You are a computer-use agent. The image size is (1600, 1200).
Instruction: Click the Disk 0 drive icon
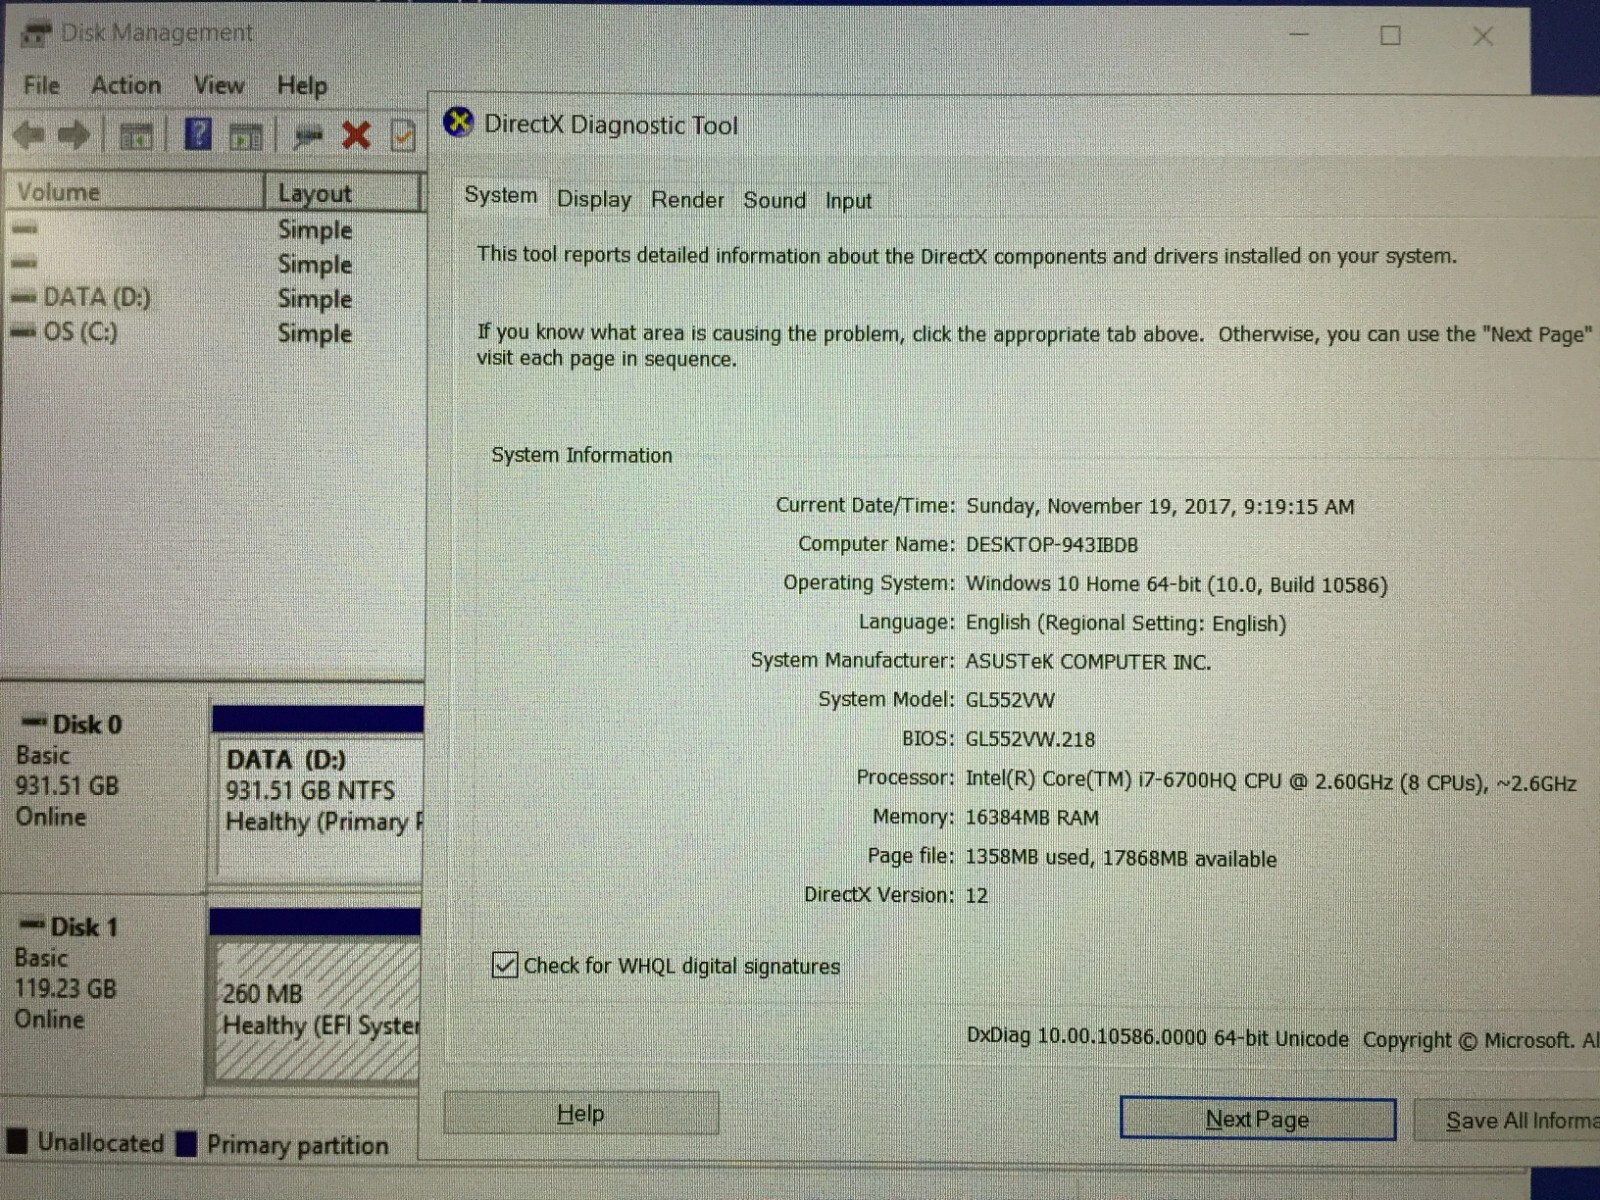(34, 722)
